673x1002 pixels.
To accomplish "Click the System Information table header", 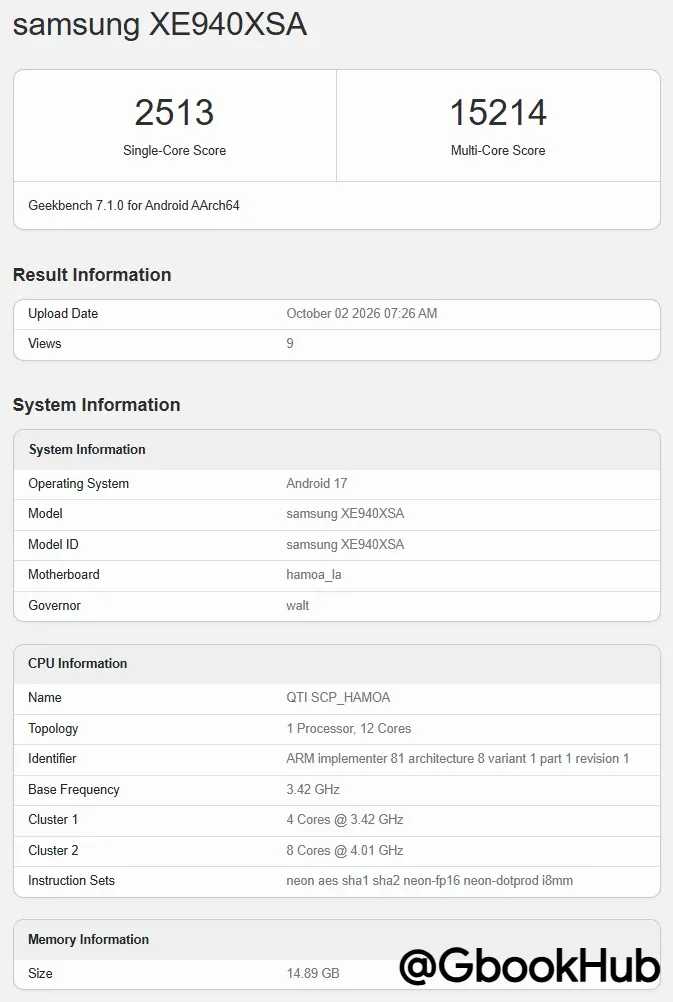I will (87, 449).
